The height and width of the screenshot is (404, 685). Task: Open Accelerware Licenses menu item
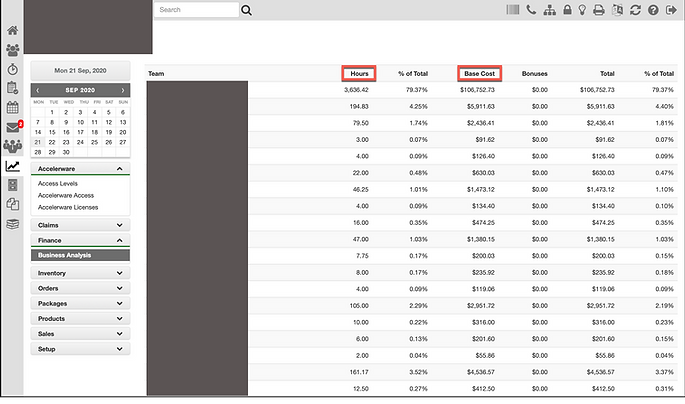[67, 207]
